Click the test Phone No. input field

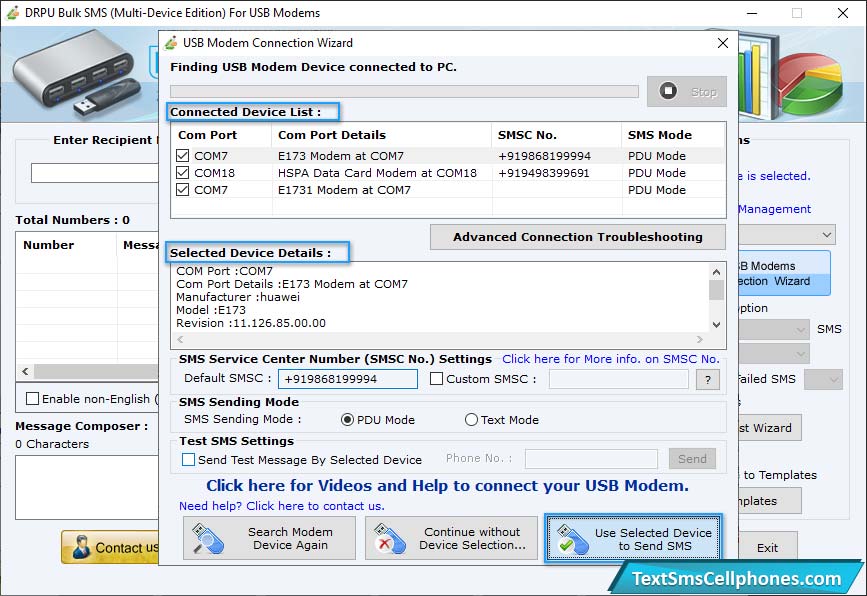[x=591, y=458]
